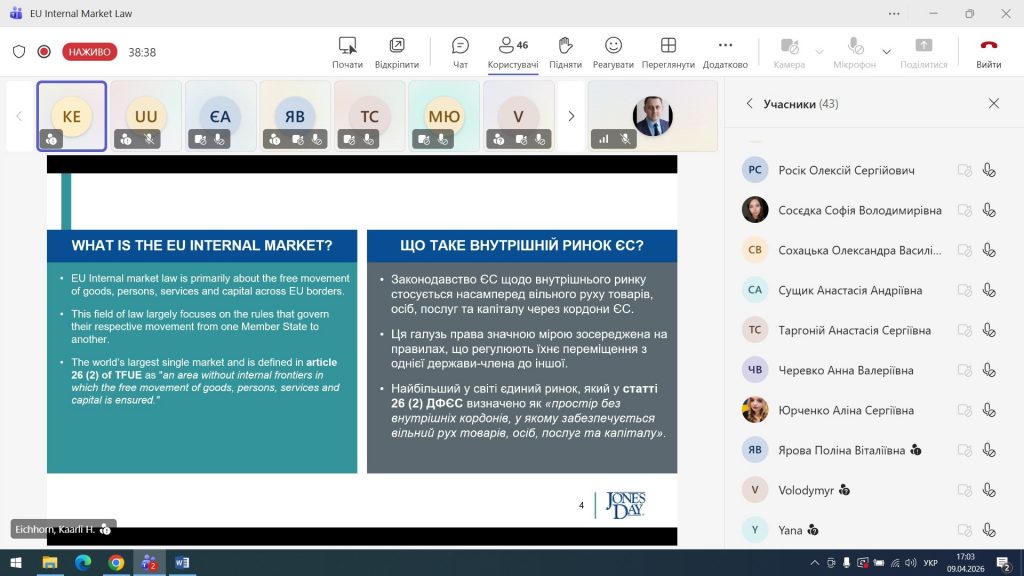Open the Chat panel
Viewport: 1024px width, 576px height.
(x=460, y=51)
